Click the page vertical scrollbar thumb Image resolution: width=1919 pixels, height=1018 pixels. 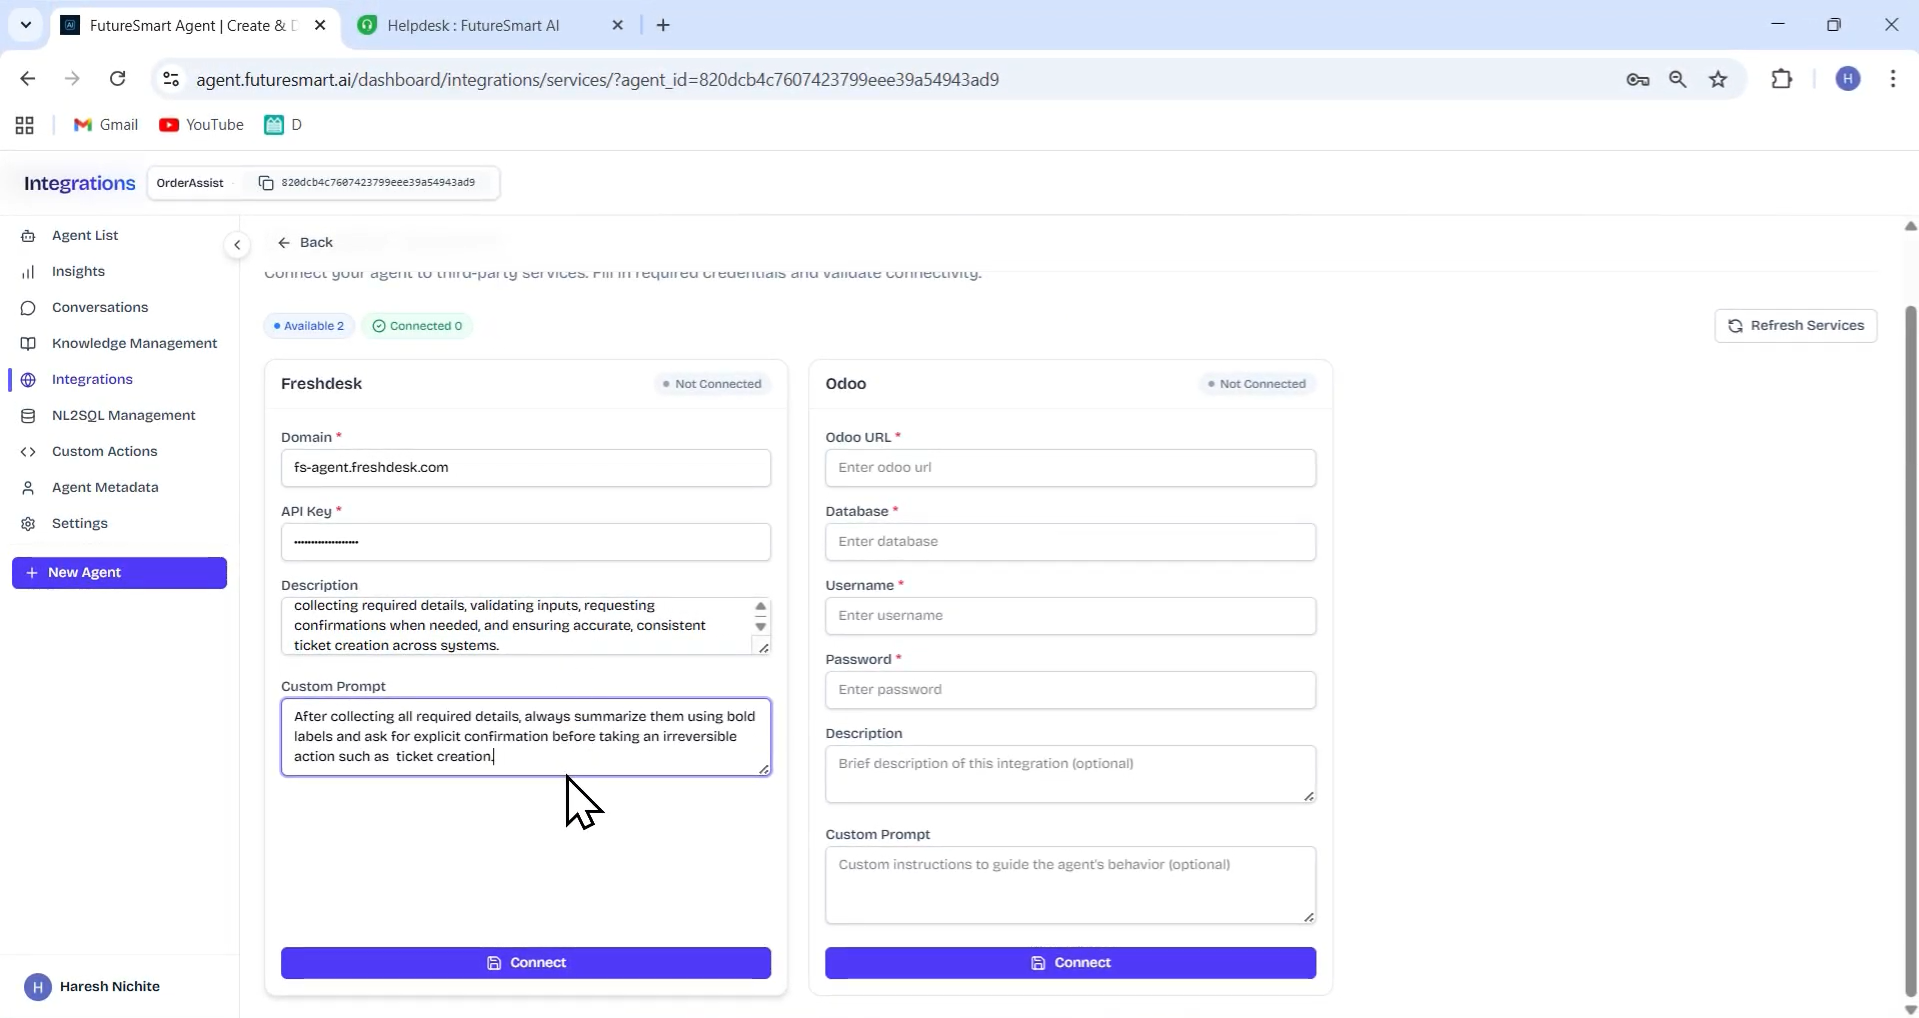tap(1910, 650)
